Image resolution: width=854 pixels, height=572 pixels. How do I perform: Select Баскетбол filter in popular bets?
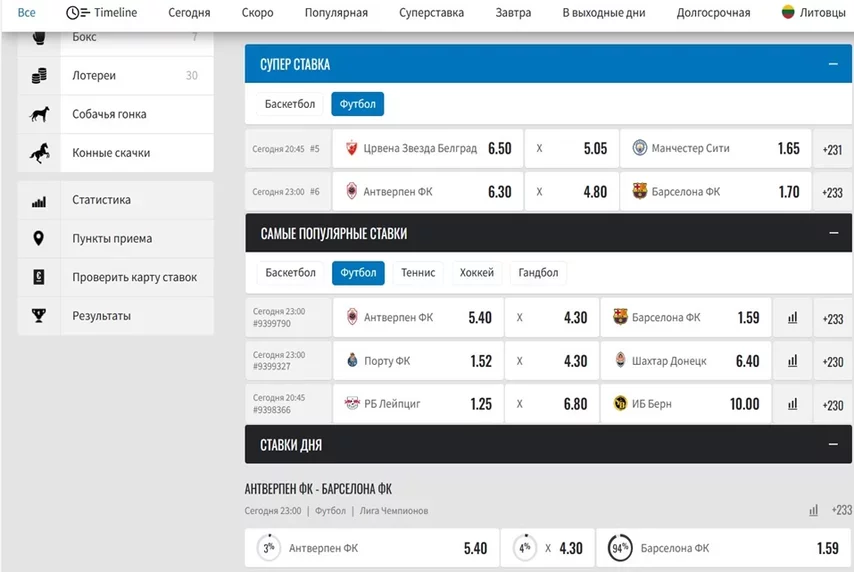click(290, 273)
